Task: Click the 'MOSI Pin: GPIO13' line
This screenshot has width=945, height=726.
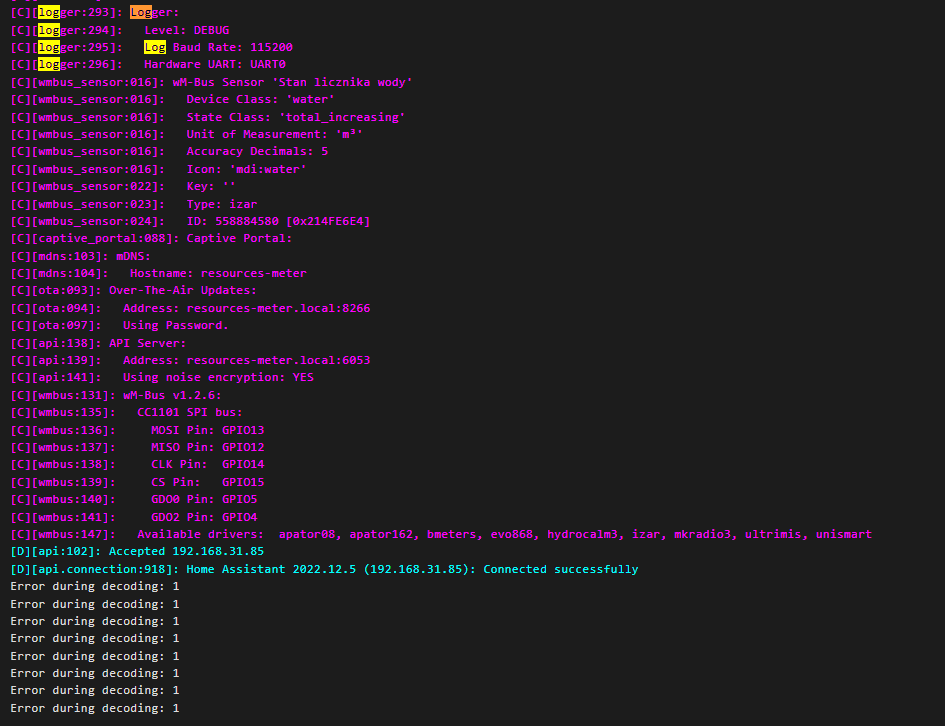Action: pos(207,430)
